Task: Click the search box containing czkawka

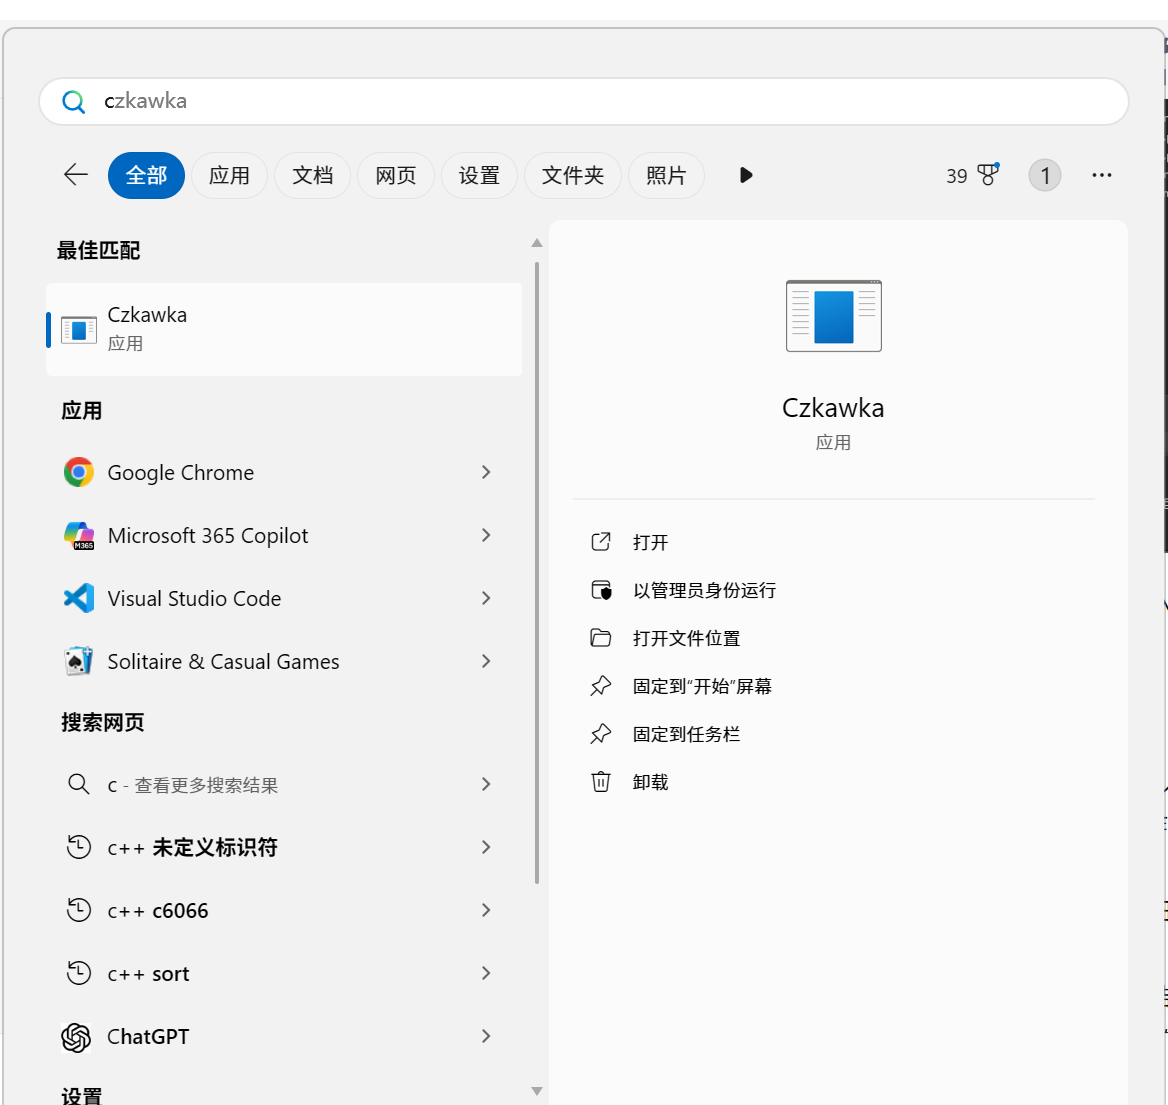Action: tap(584, 101)
